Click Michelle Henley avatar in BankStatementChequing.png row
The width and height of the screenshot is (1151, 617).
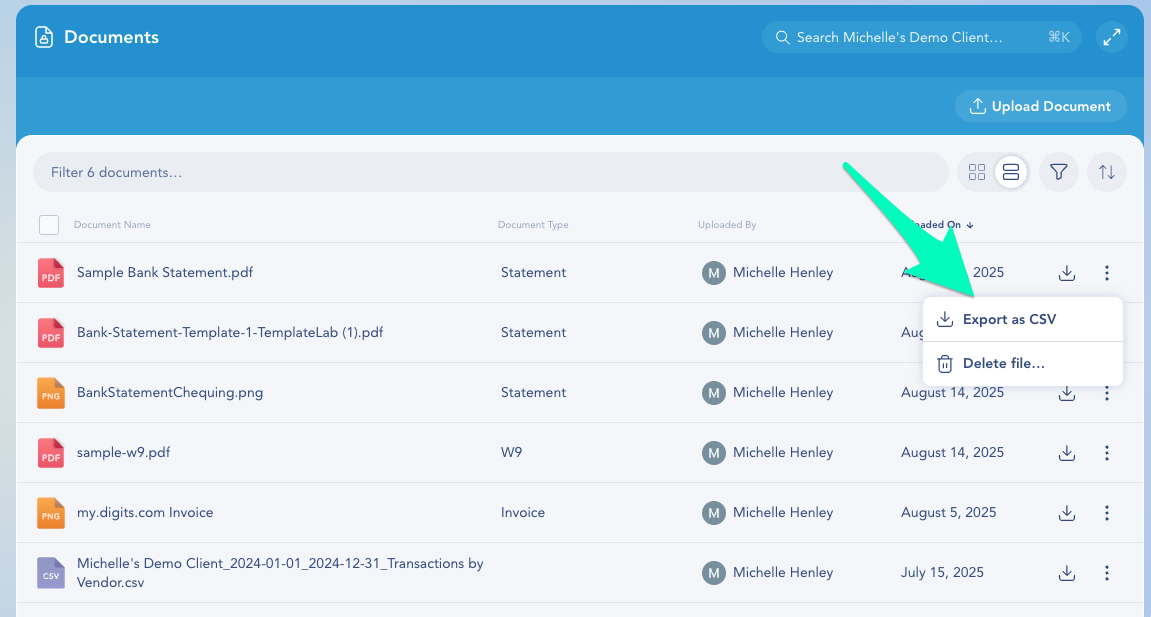click(x=714, y=393)
